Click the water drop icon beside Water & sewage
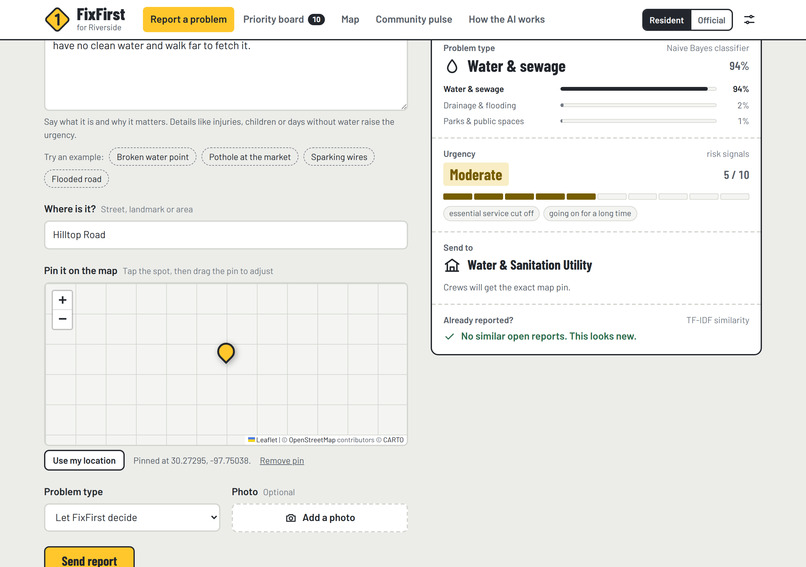 452,66
